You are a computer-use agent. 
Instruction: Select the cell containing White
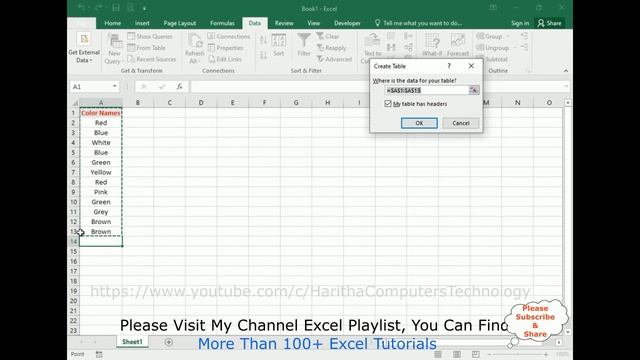(101, 142)
